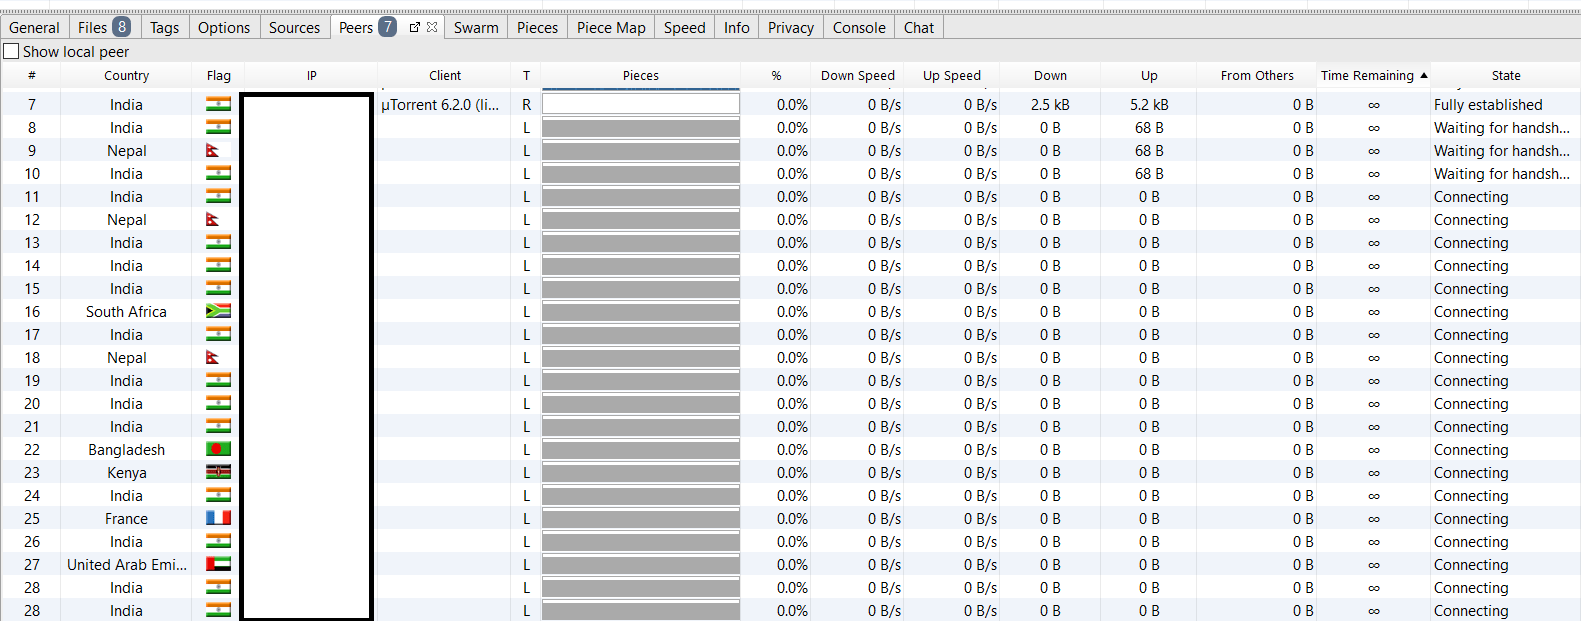Sort by the Down Speed column header

coord(858,75)
